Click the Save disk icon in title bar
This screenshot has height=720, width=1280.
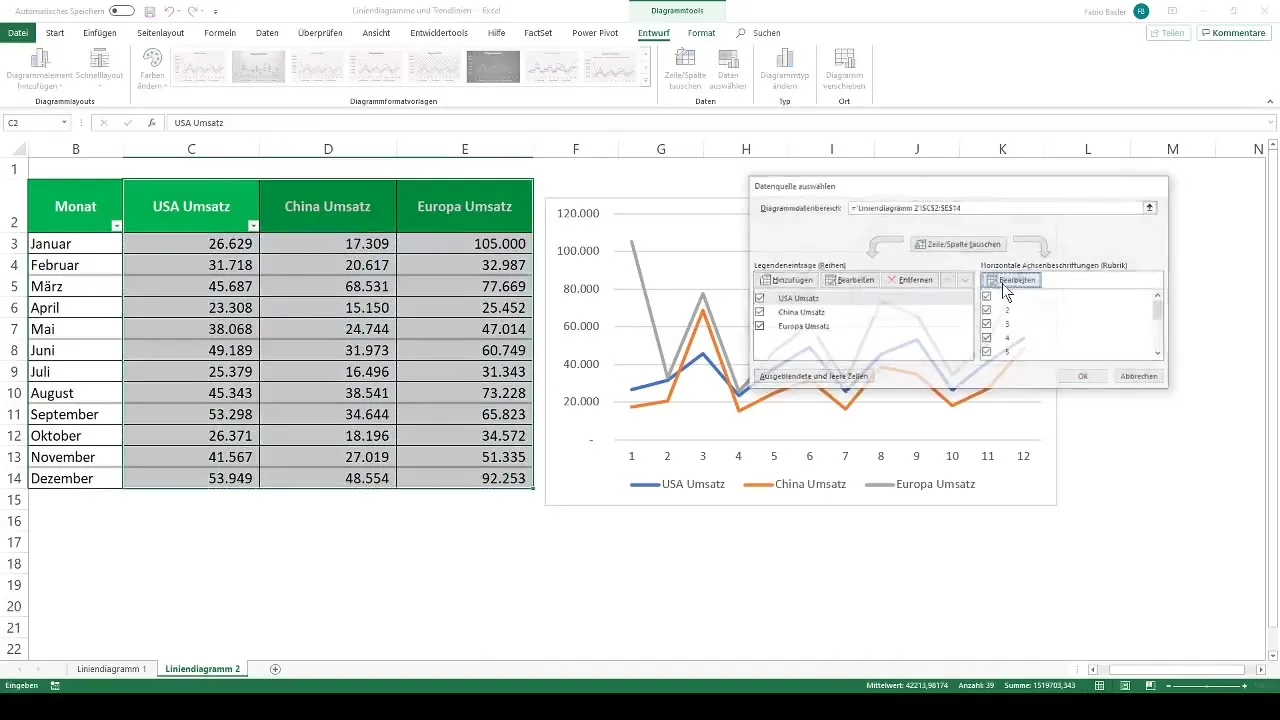149,11
